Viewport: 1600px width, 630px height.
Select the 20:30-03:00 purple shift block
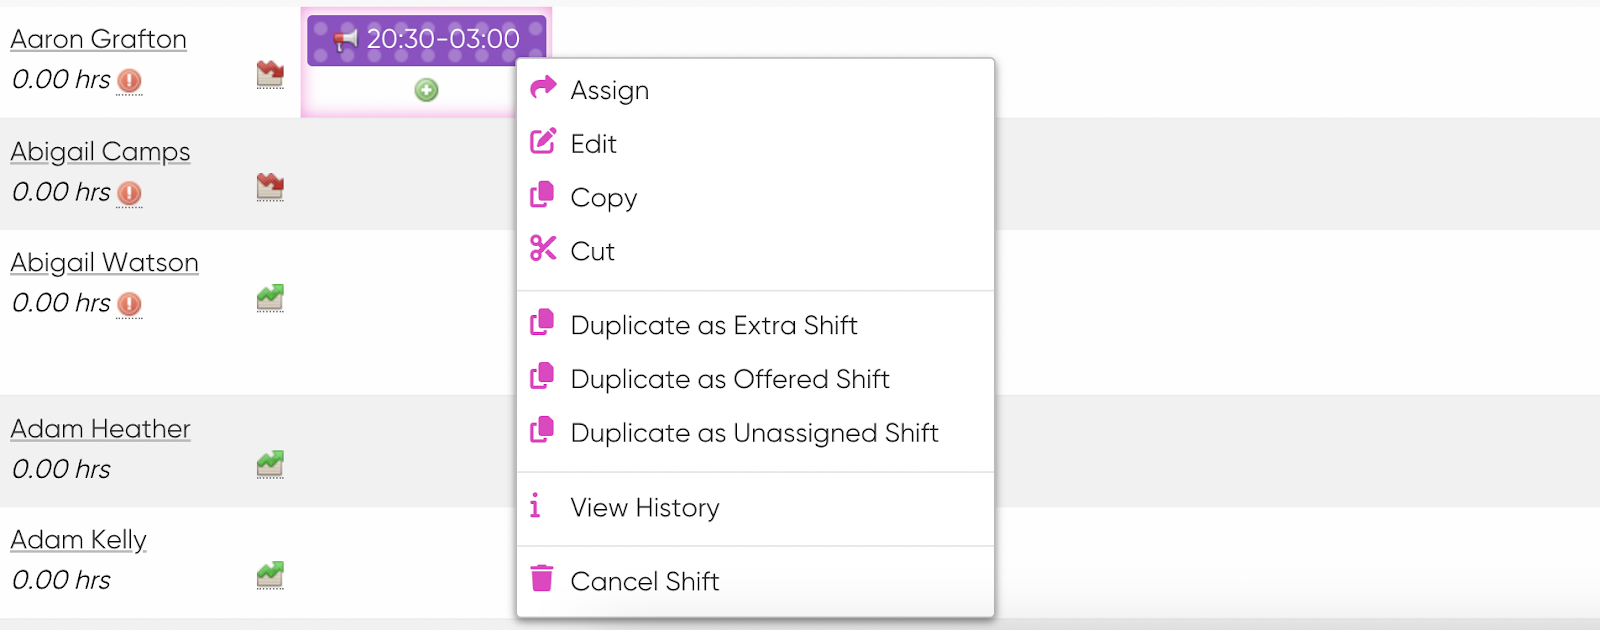tap(426, 40)
